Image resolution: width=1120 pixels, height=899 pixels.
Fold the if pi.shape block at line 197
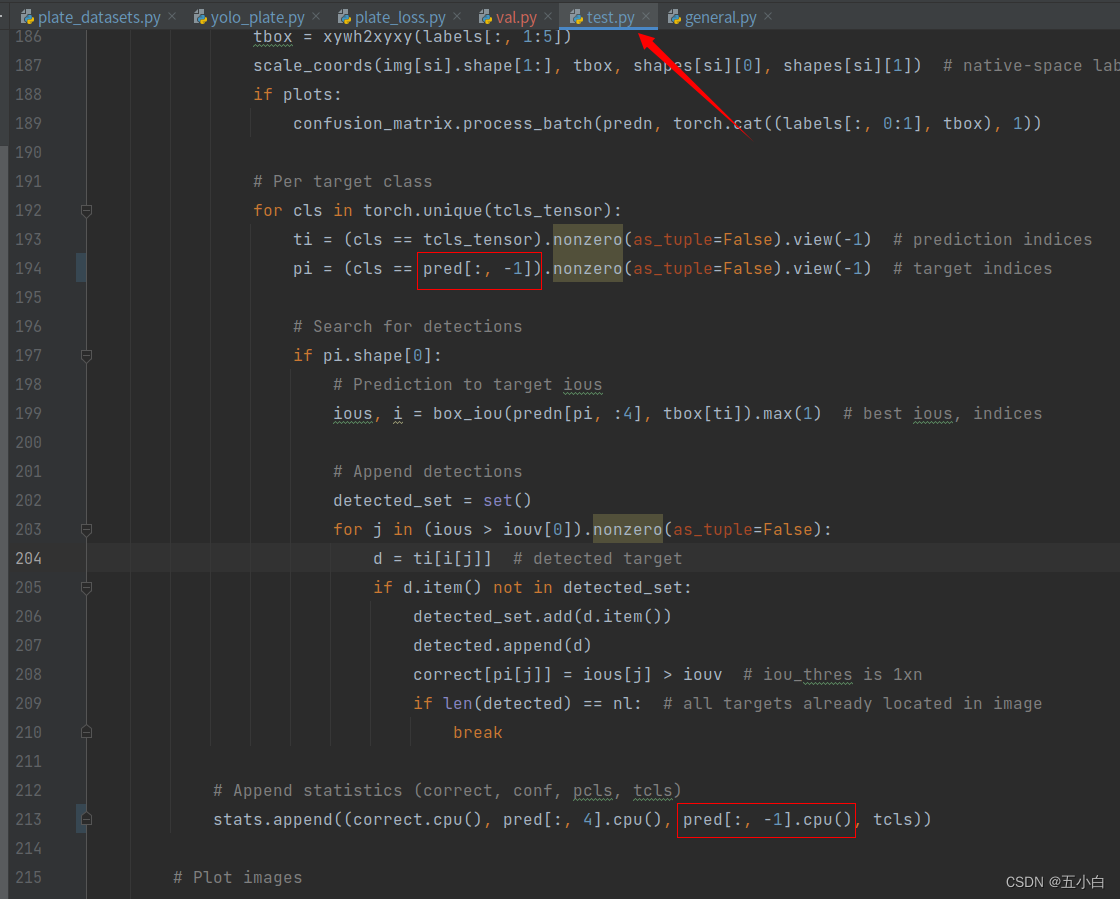click(86, 355)
